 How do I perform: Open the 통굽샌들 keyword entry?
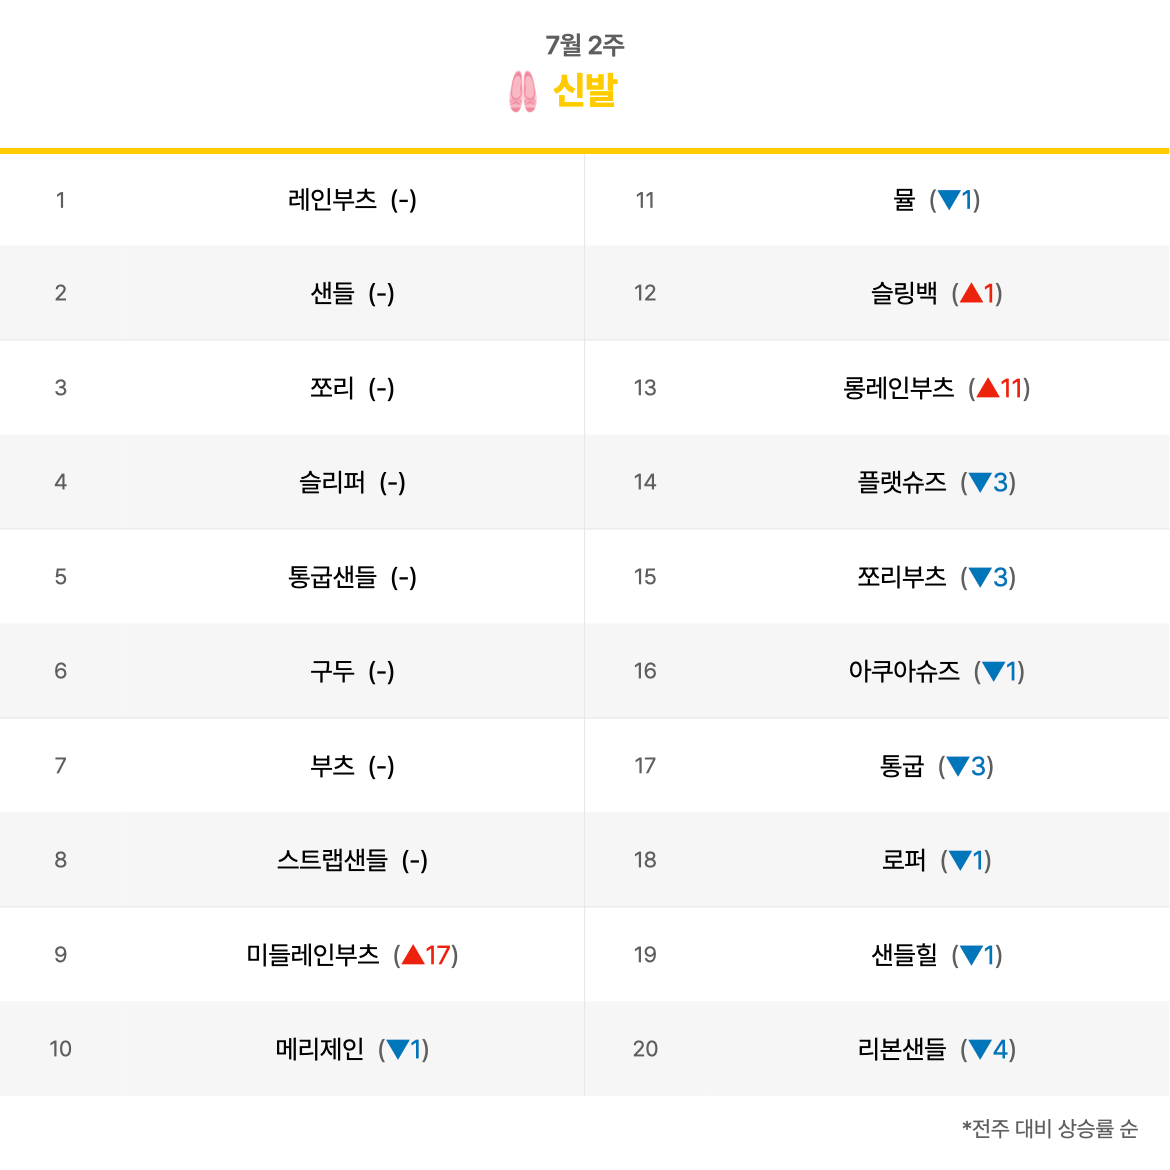(332, 577)
